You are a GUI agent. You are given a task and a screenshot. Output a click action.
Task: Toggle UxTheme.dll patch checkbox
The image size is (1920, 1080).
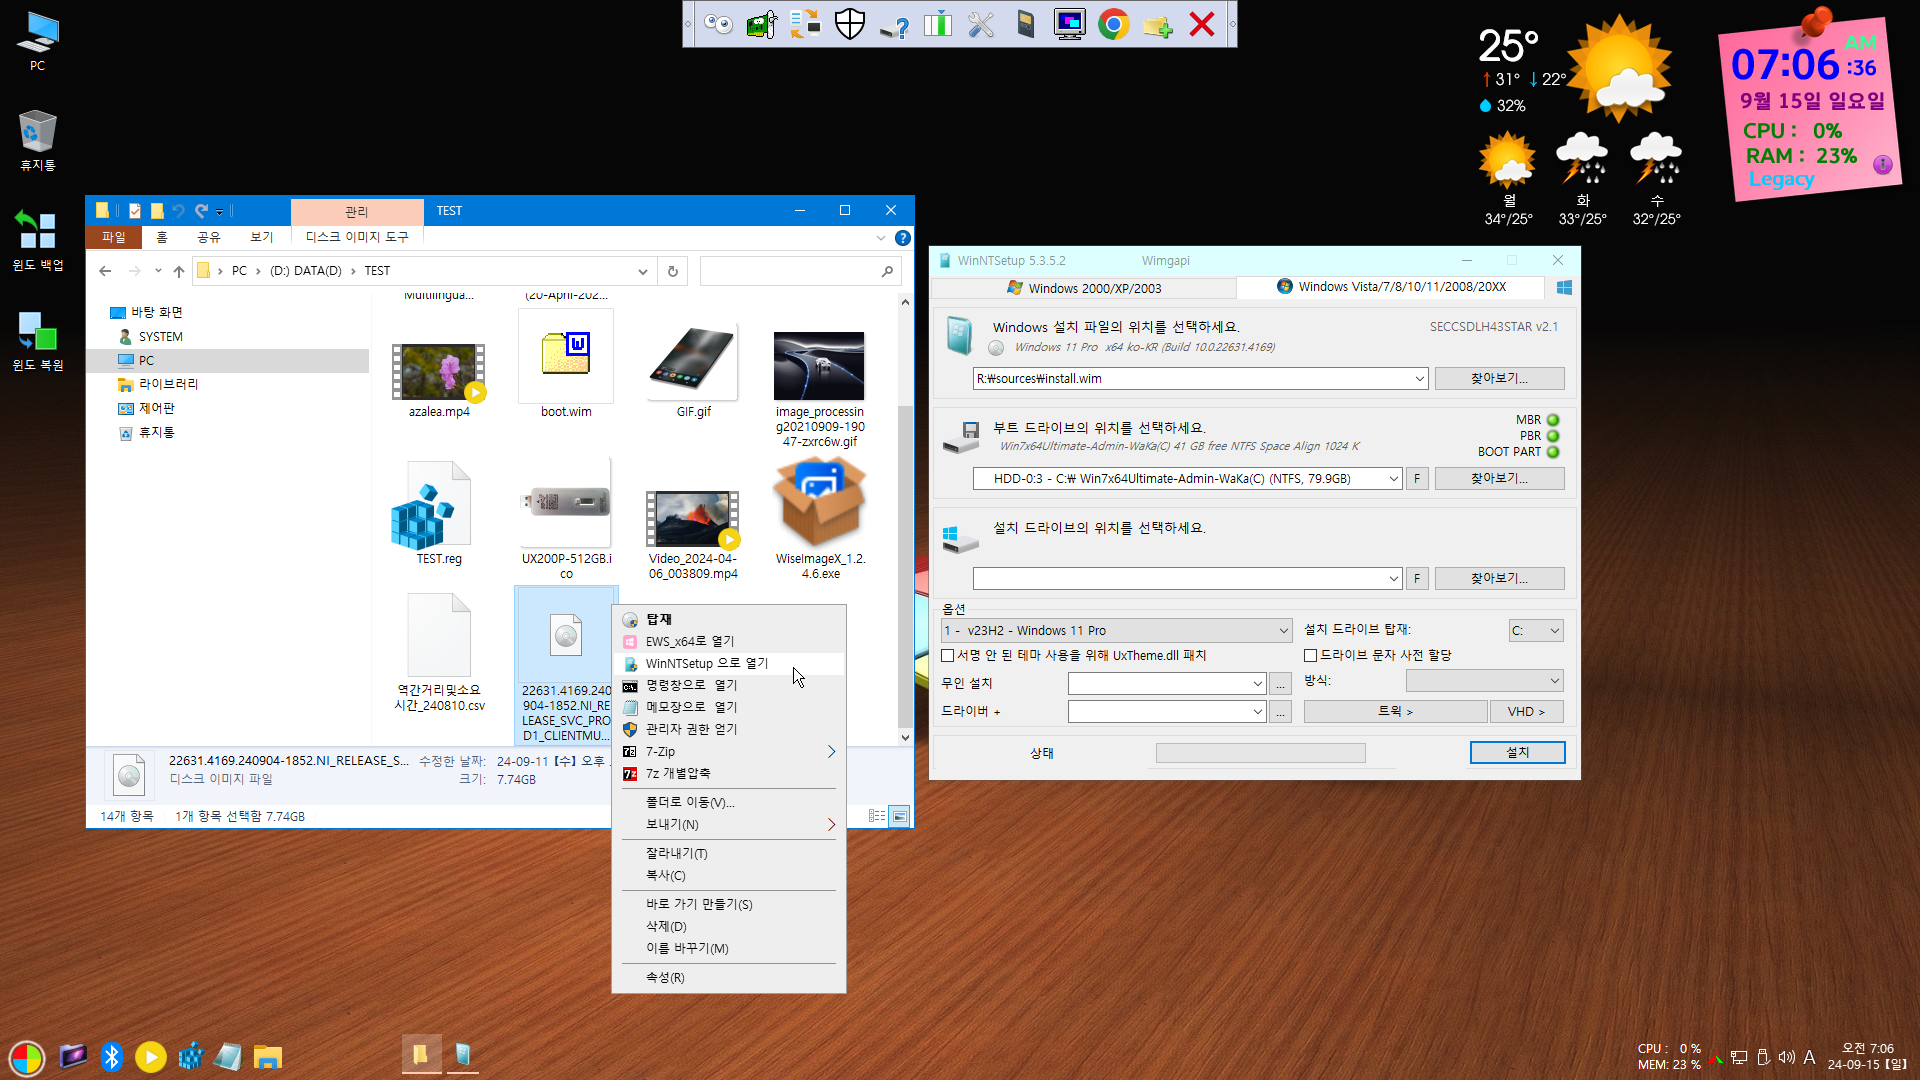point(948,656)
